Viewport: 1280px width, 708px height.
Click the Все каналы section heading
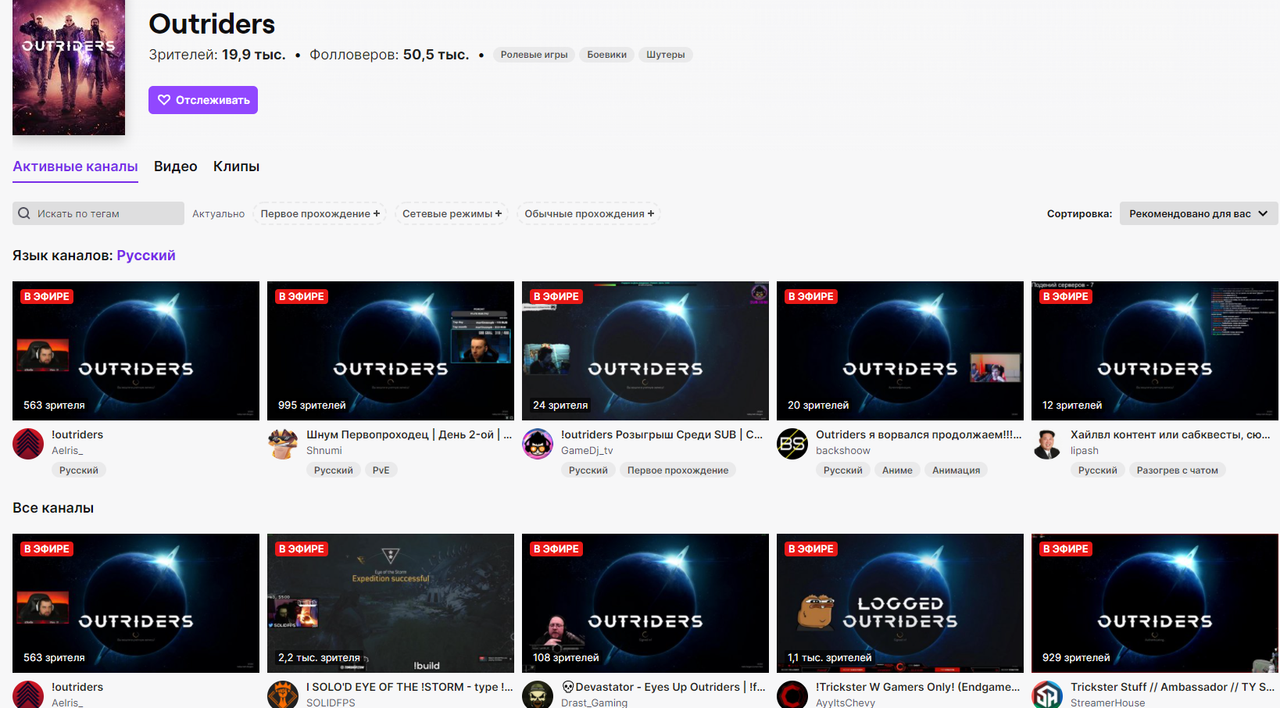click(x=53, y=508)
